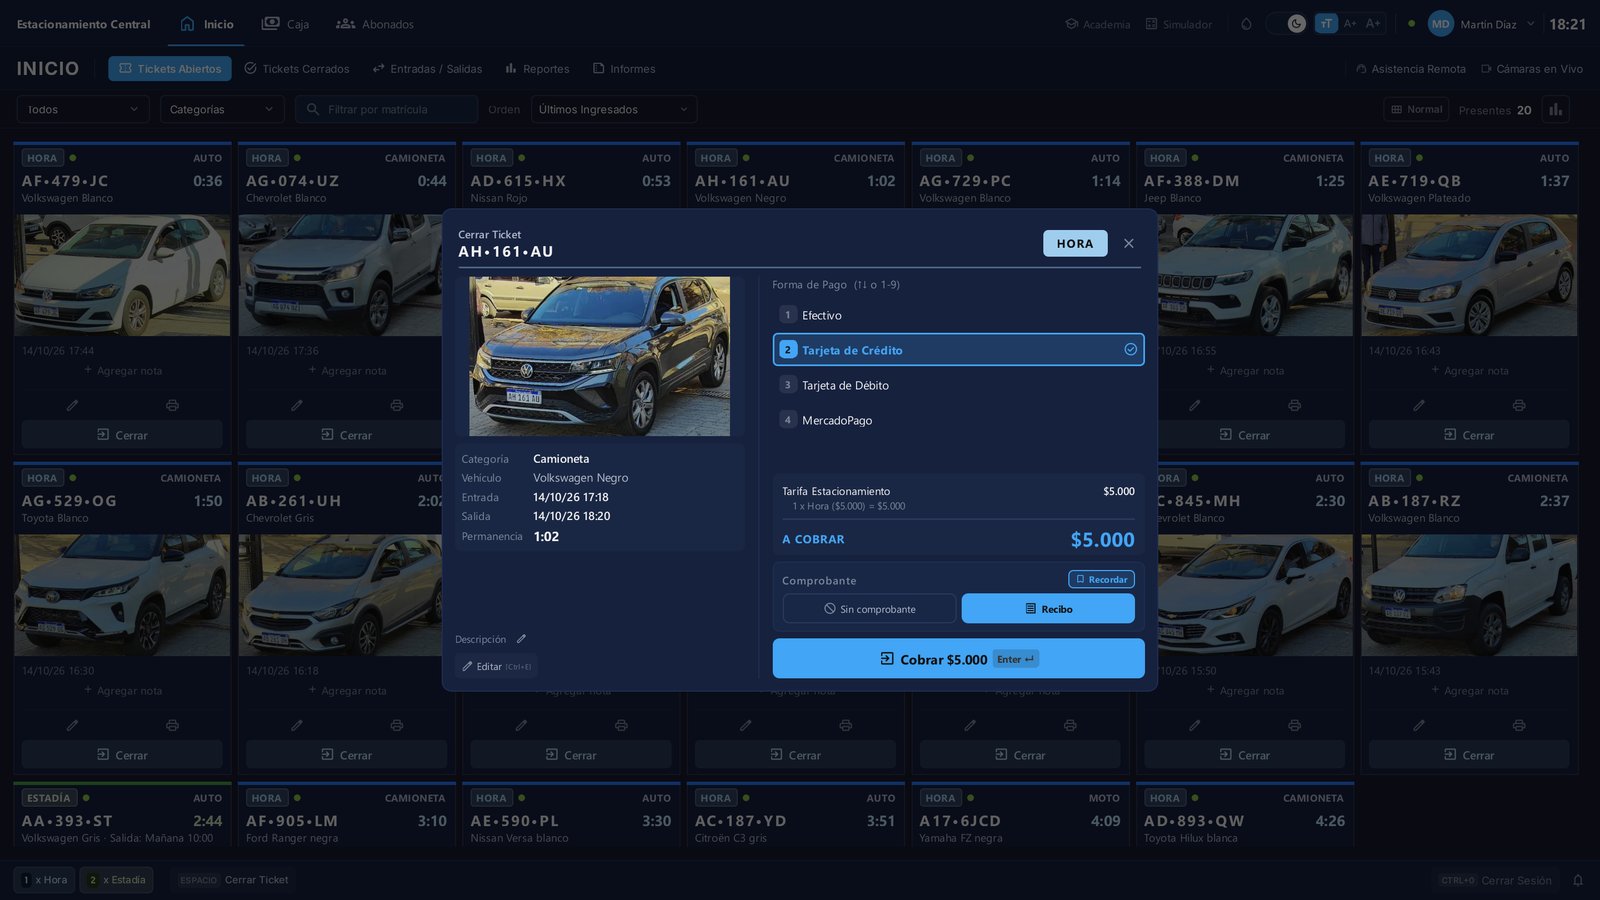Viewport: 1600px width, 900px height.
Task: Open the Abonados tab
Action: coord(375,24)
